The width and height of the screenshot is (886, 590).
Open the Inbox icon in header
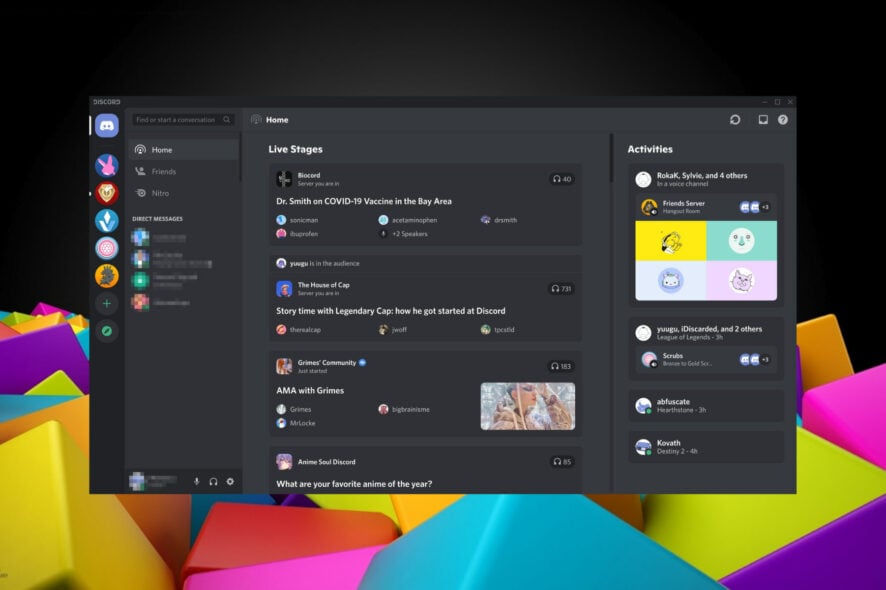click(x=763, y=119)
